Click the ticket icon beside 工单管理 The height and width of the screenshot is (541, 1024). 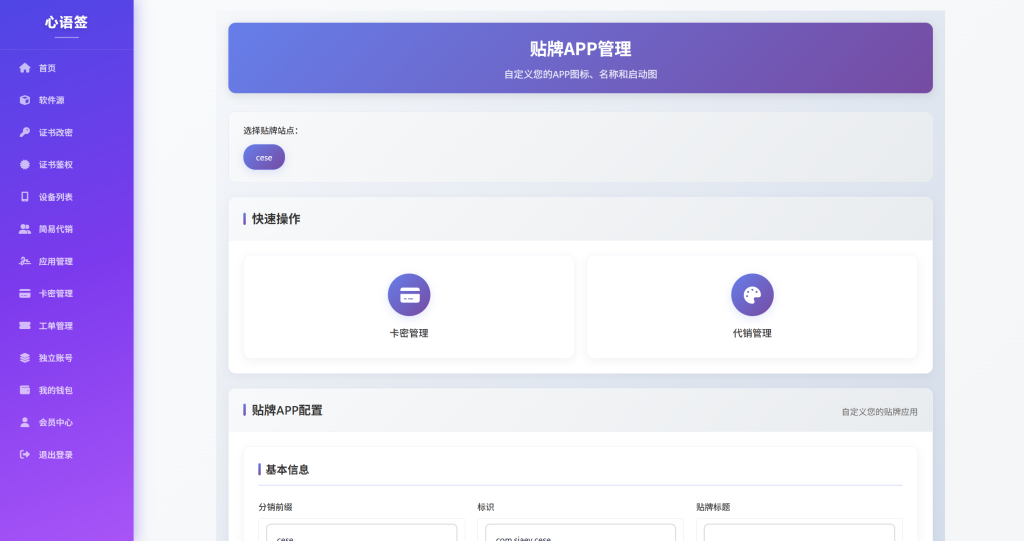(x=25, y=325)
